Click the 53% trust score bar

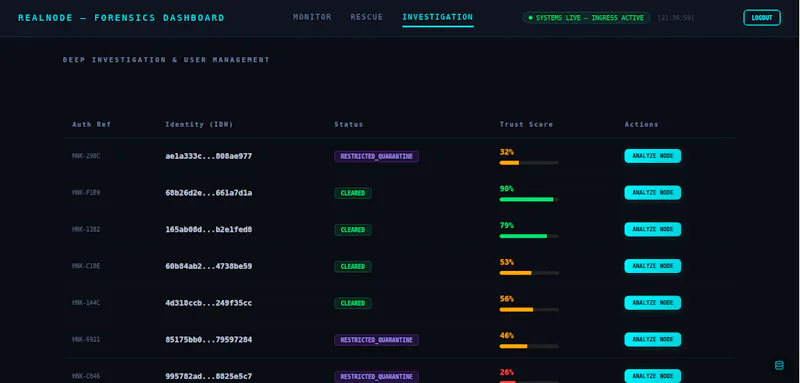(x=529, y=273)
